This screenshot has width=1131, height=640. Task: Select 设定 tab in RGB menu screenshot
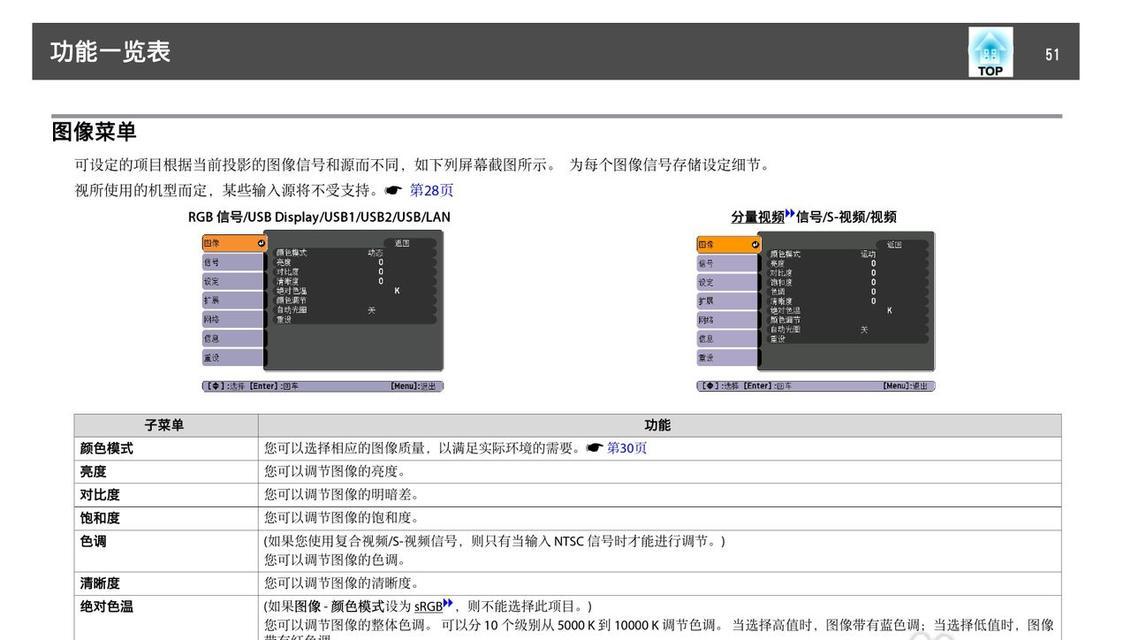[232, 281]
